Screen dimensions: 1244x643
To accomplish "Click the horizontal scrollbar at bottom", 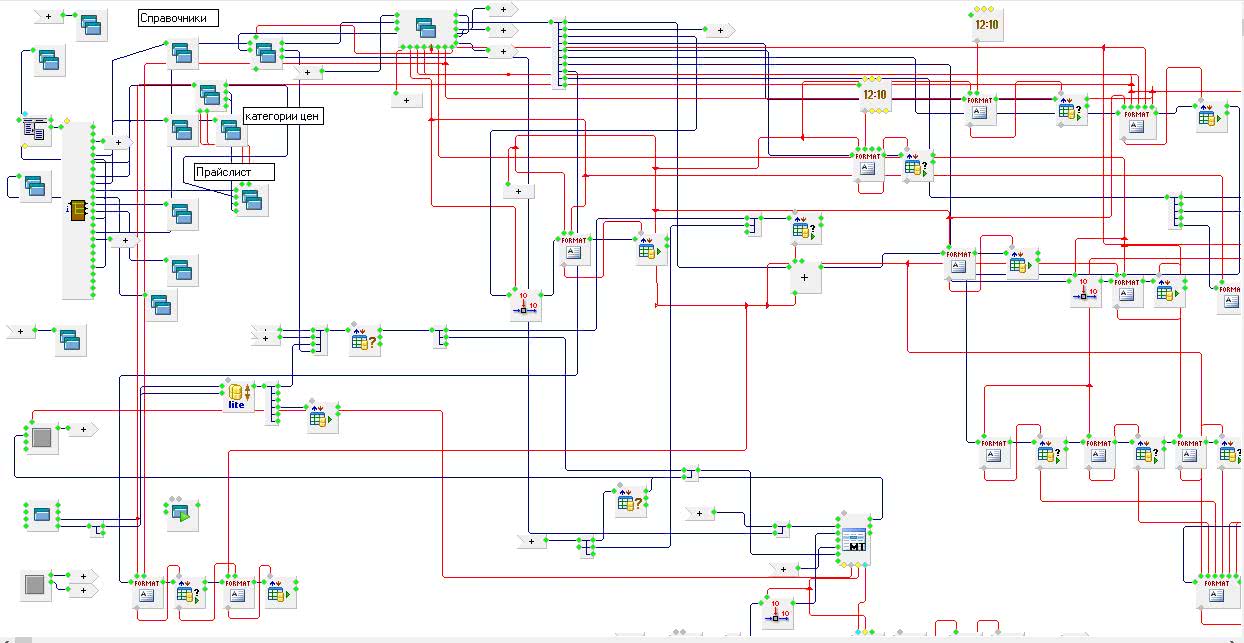I will (x=620, y=639).
